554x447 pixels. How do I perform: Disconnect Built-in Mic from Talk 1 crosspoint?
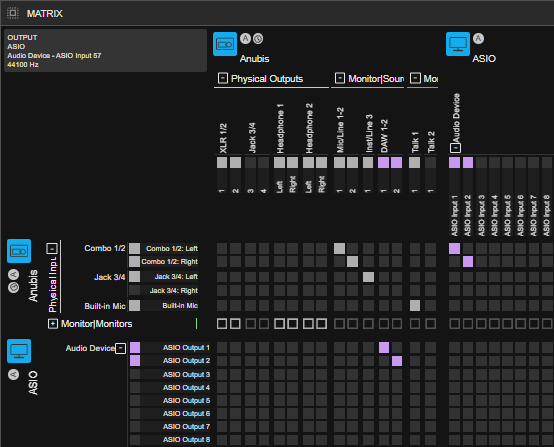(415, 306)
